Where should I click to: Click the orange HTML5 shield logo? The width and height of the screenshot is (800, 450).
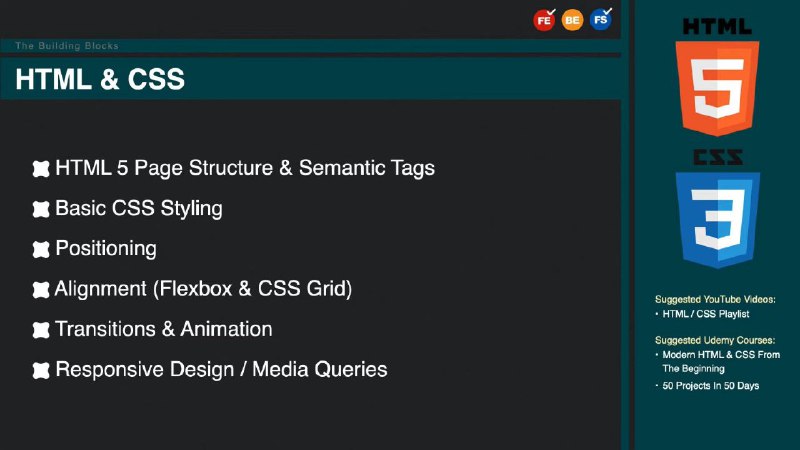(717, 88)
